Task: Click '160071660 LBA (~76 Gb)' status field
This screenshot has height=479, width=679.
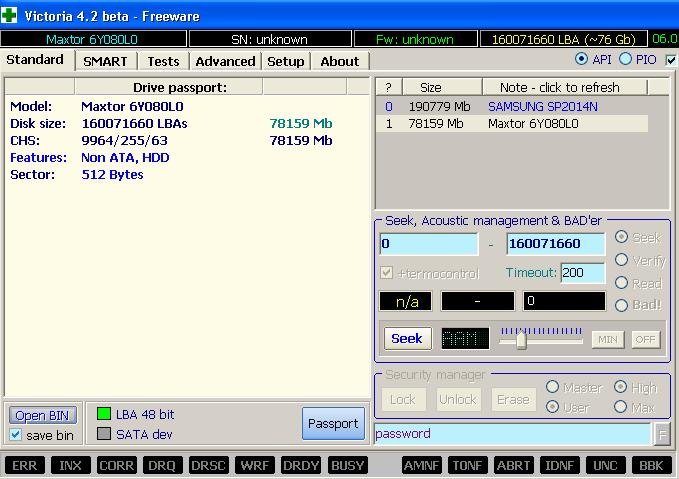Action: tap(563, 39)
